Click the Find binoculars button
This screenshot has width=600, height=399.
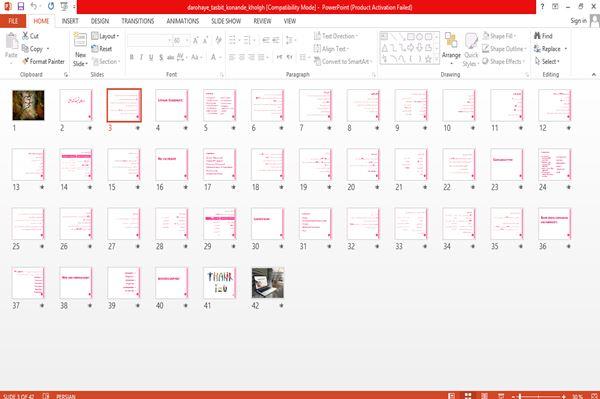(x=543, y=36)
